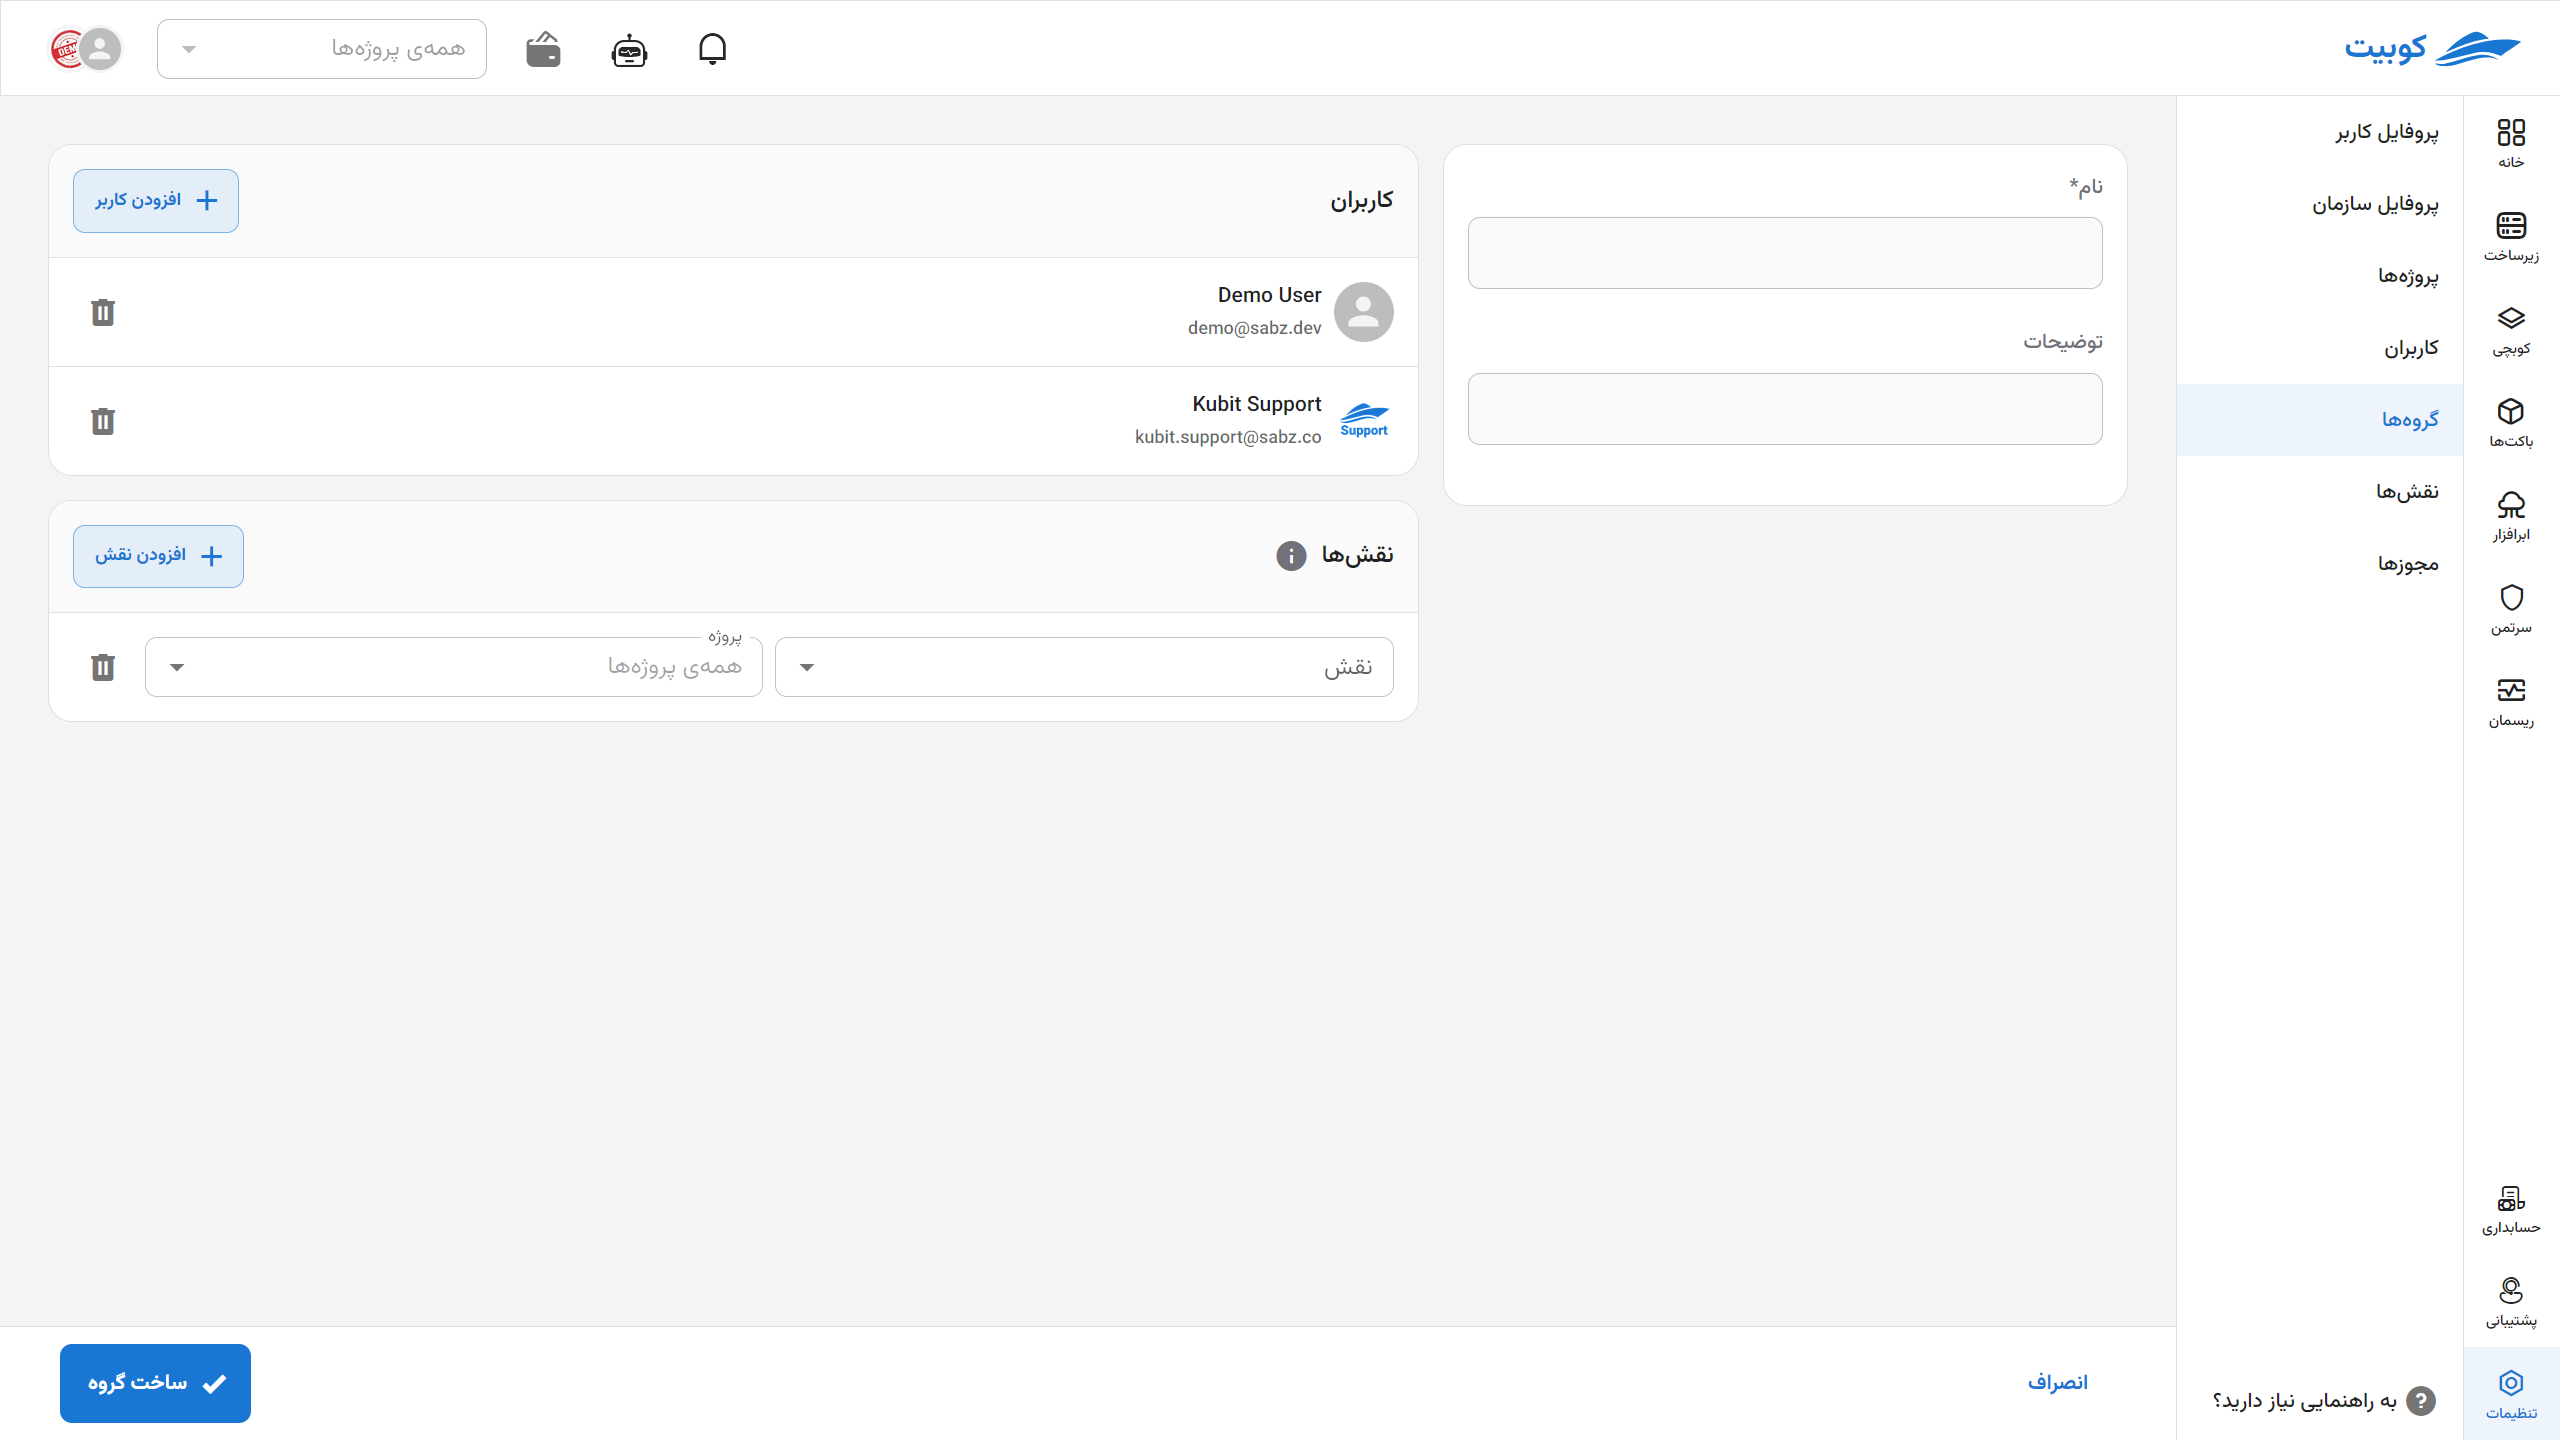
Task: Open ابرافزار in the icon rail
Action: click(x=2511, y=516)
